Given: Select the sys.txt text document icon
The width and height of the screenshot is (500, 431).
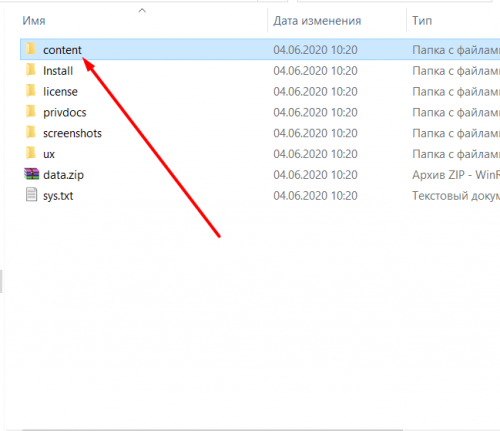Looking at the screenshot, I should pyautogui.click(x=31, y=195).
